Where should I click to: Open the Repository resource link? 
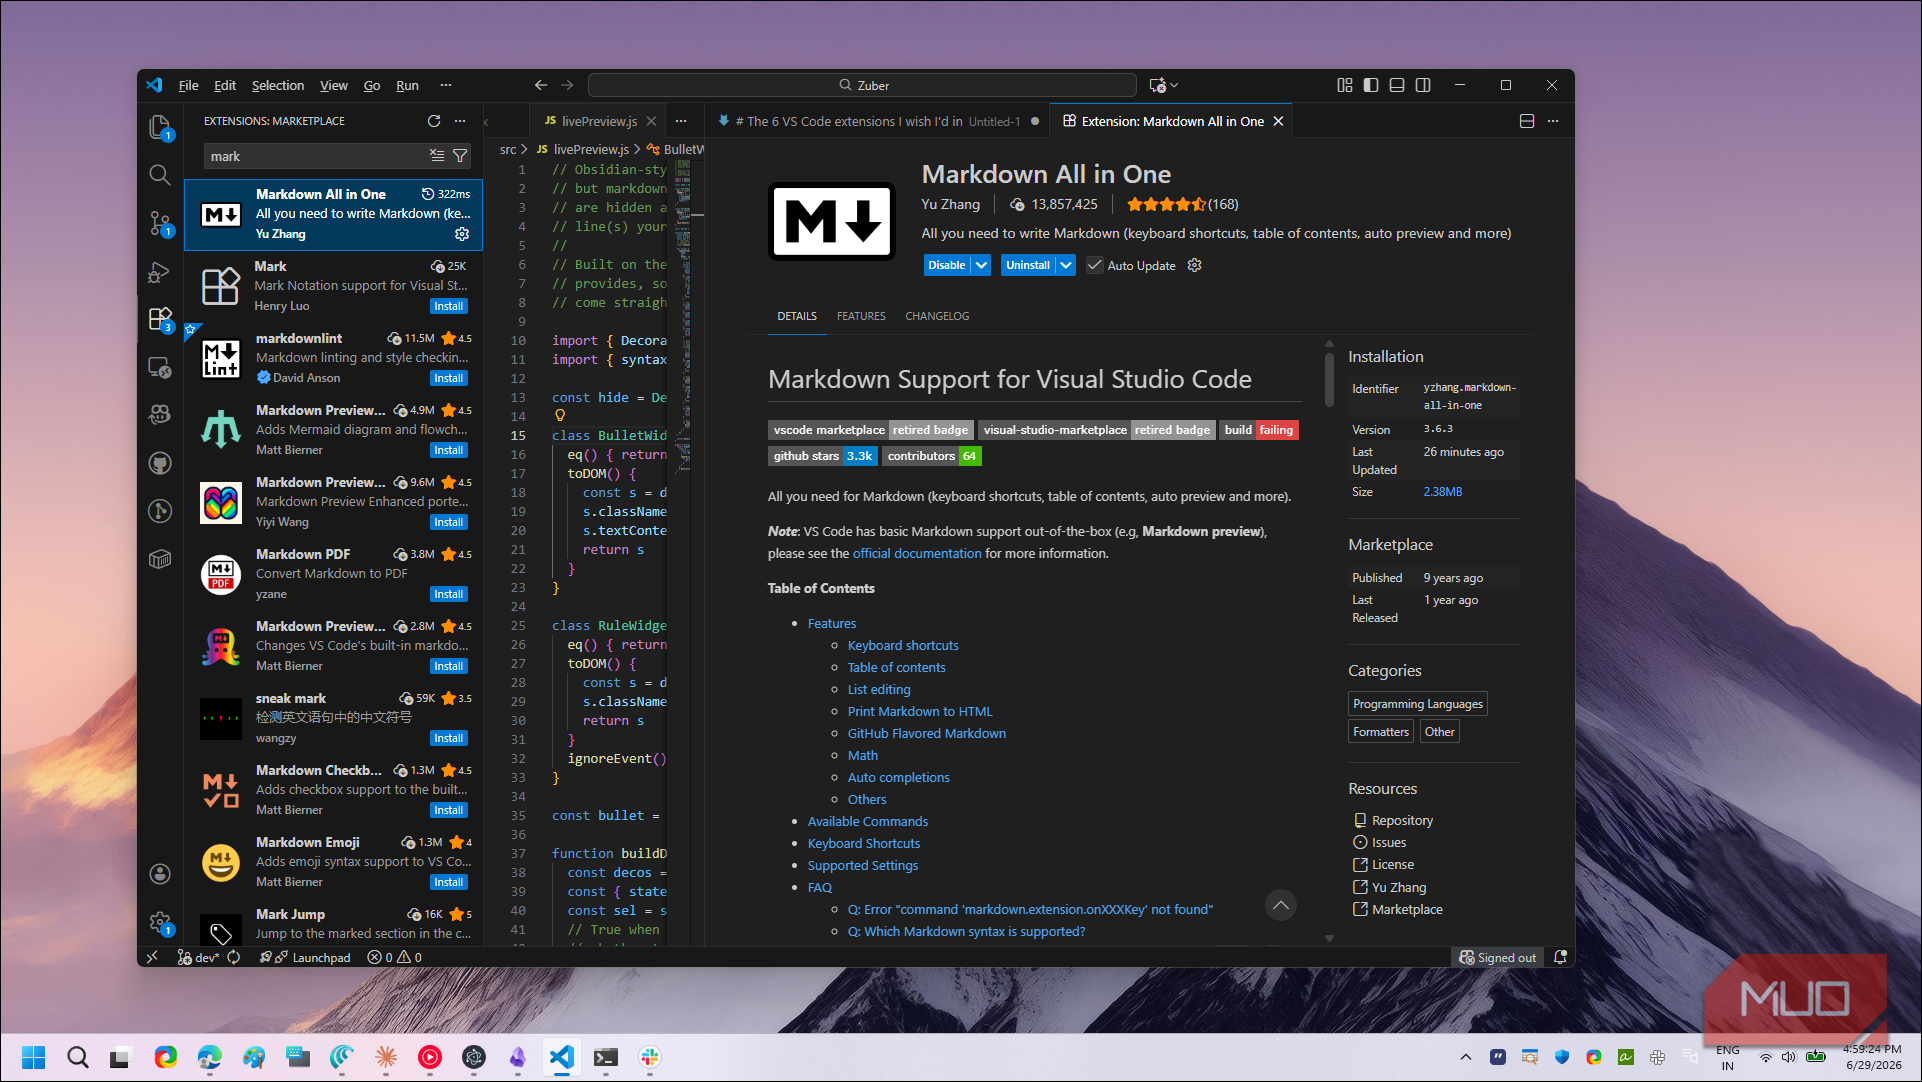(x=1402, y=820)
